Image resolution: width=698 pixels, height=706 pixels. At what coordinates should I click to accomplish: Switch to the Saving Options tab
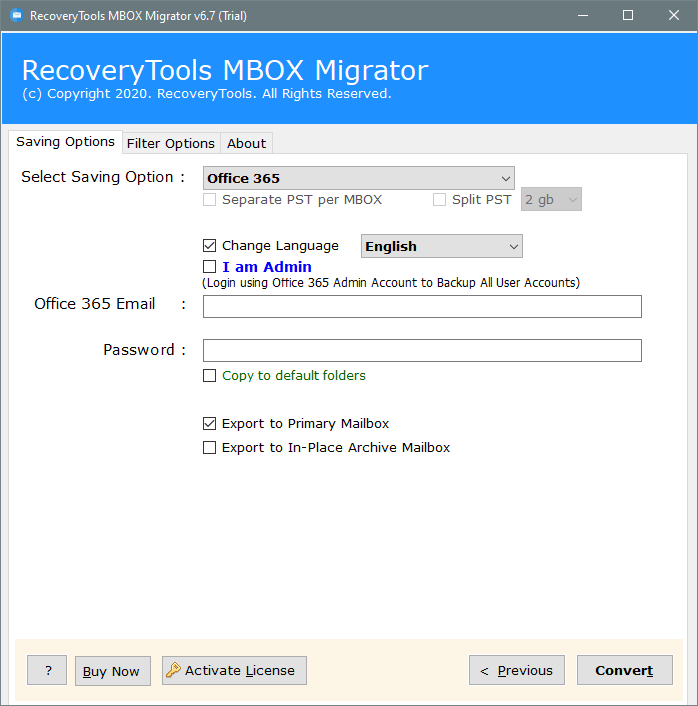pos(65,142)
